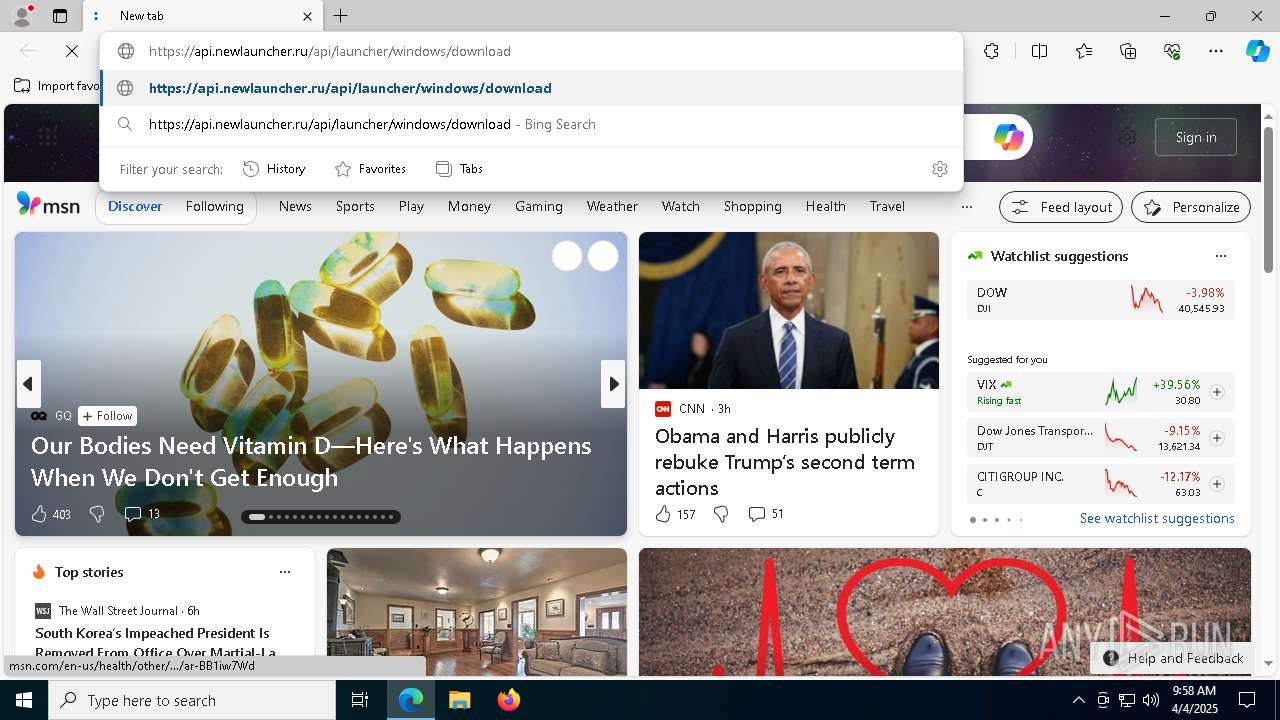
Task: Close the New tab tab
Action: (307, 16)
